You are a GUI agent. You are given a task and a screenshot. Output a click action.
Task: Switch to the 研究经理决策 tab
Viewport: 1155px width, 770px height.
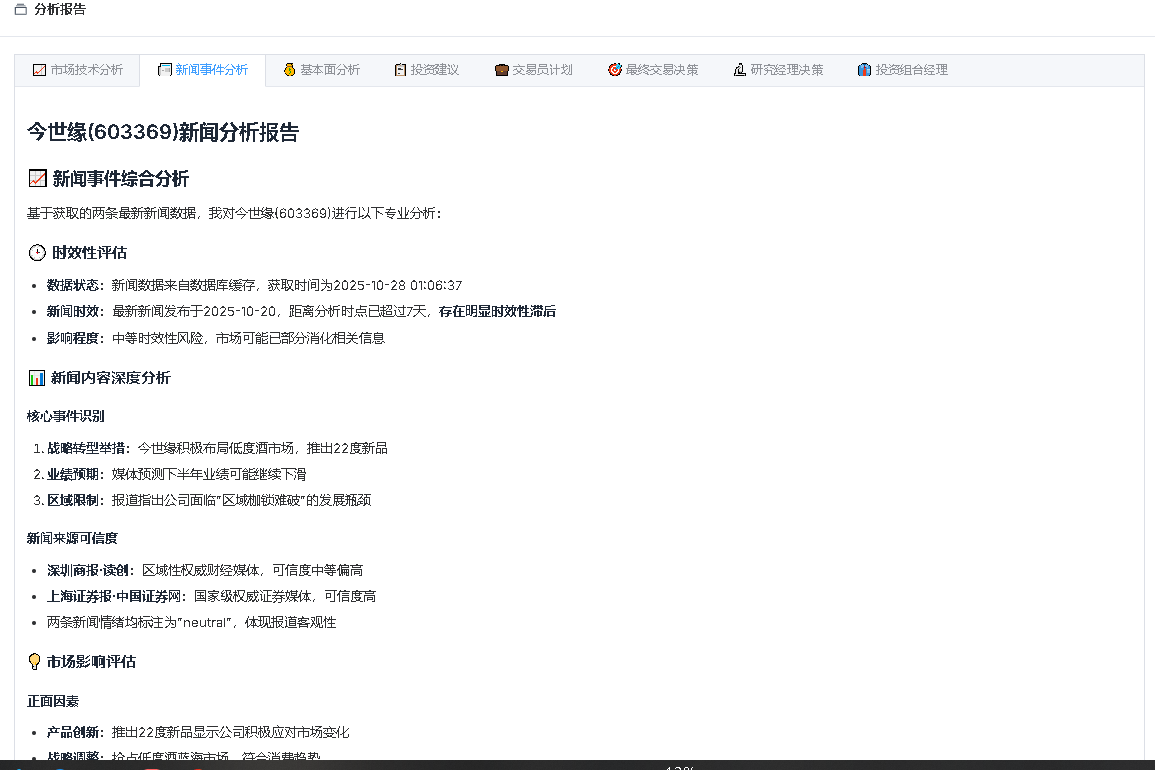(x=778, y=70)
